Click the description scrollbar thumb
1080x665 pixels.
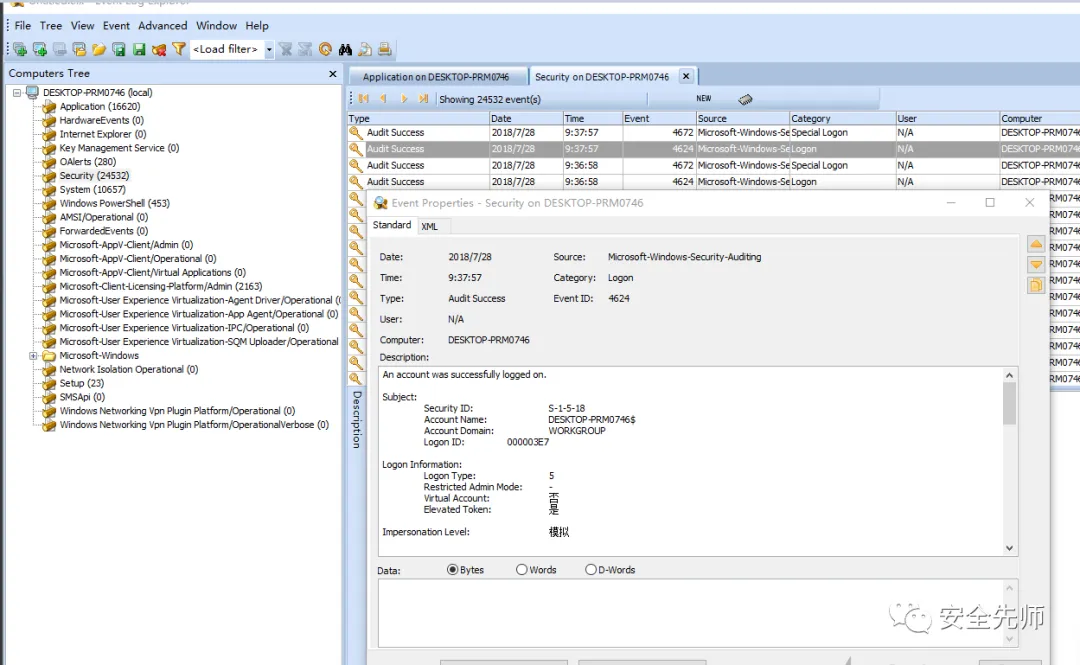1009,404
